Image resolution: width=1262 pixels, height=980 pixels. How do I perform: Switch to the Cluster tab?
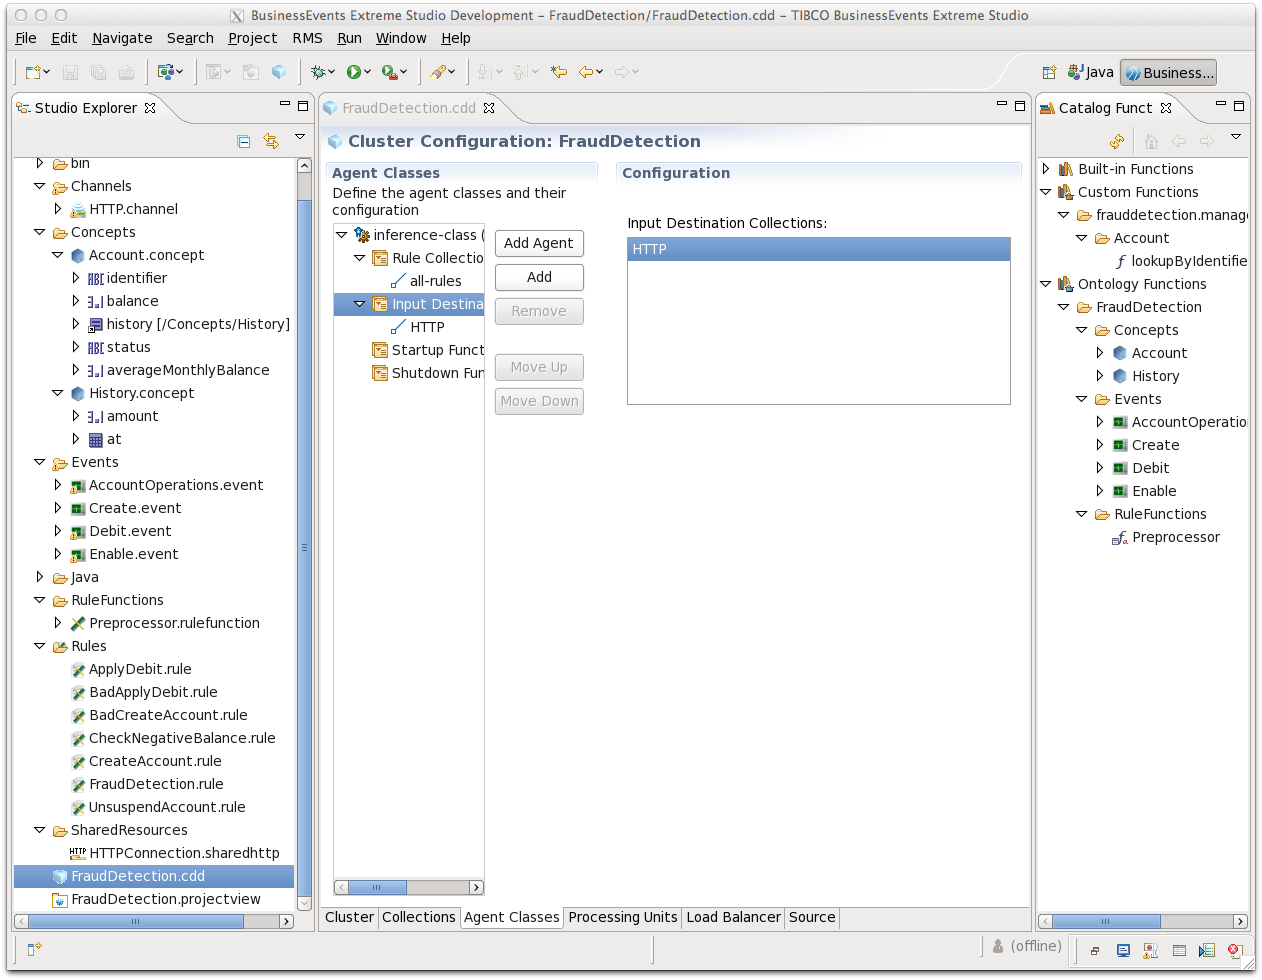tap(349, 917)
